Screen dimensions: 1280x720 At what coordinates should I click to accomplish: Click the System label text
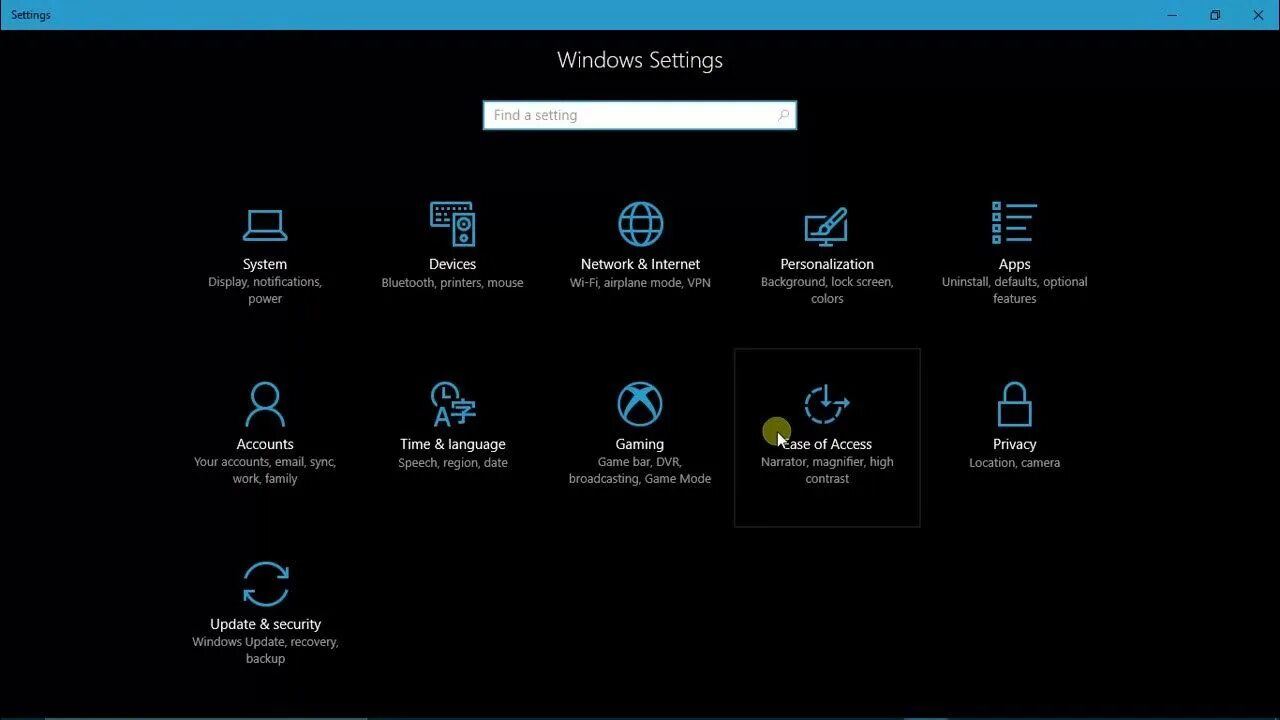point(265,264)
